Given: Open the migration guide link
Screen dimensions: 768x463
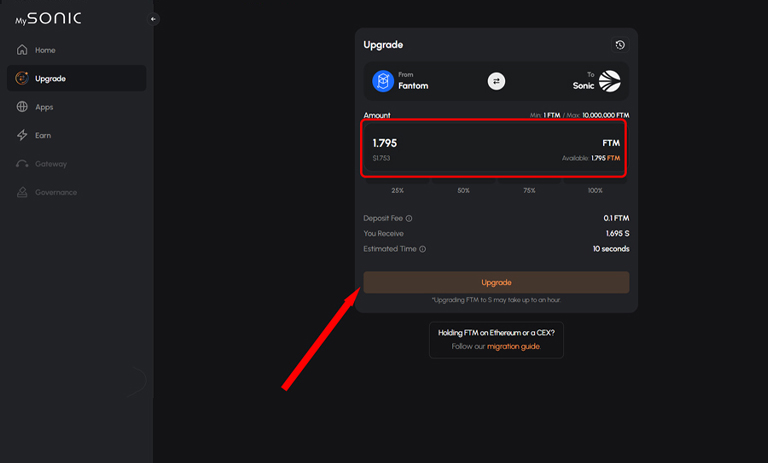Looking at the screenshot, I should (x=513, y=346).
